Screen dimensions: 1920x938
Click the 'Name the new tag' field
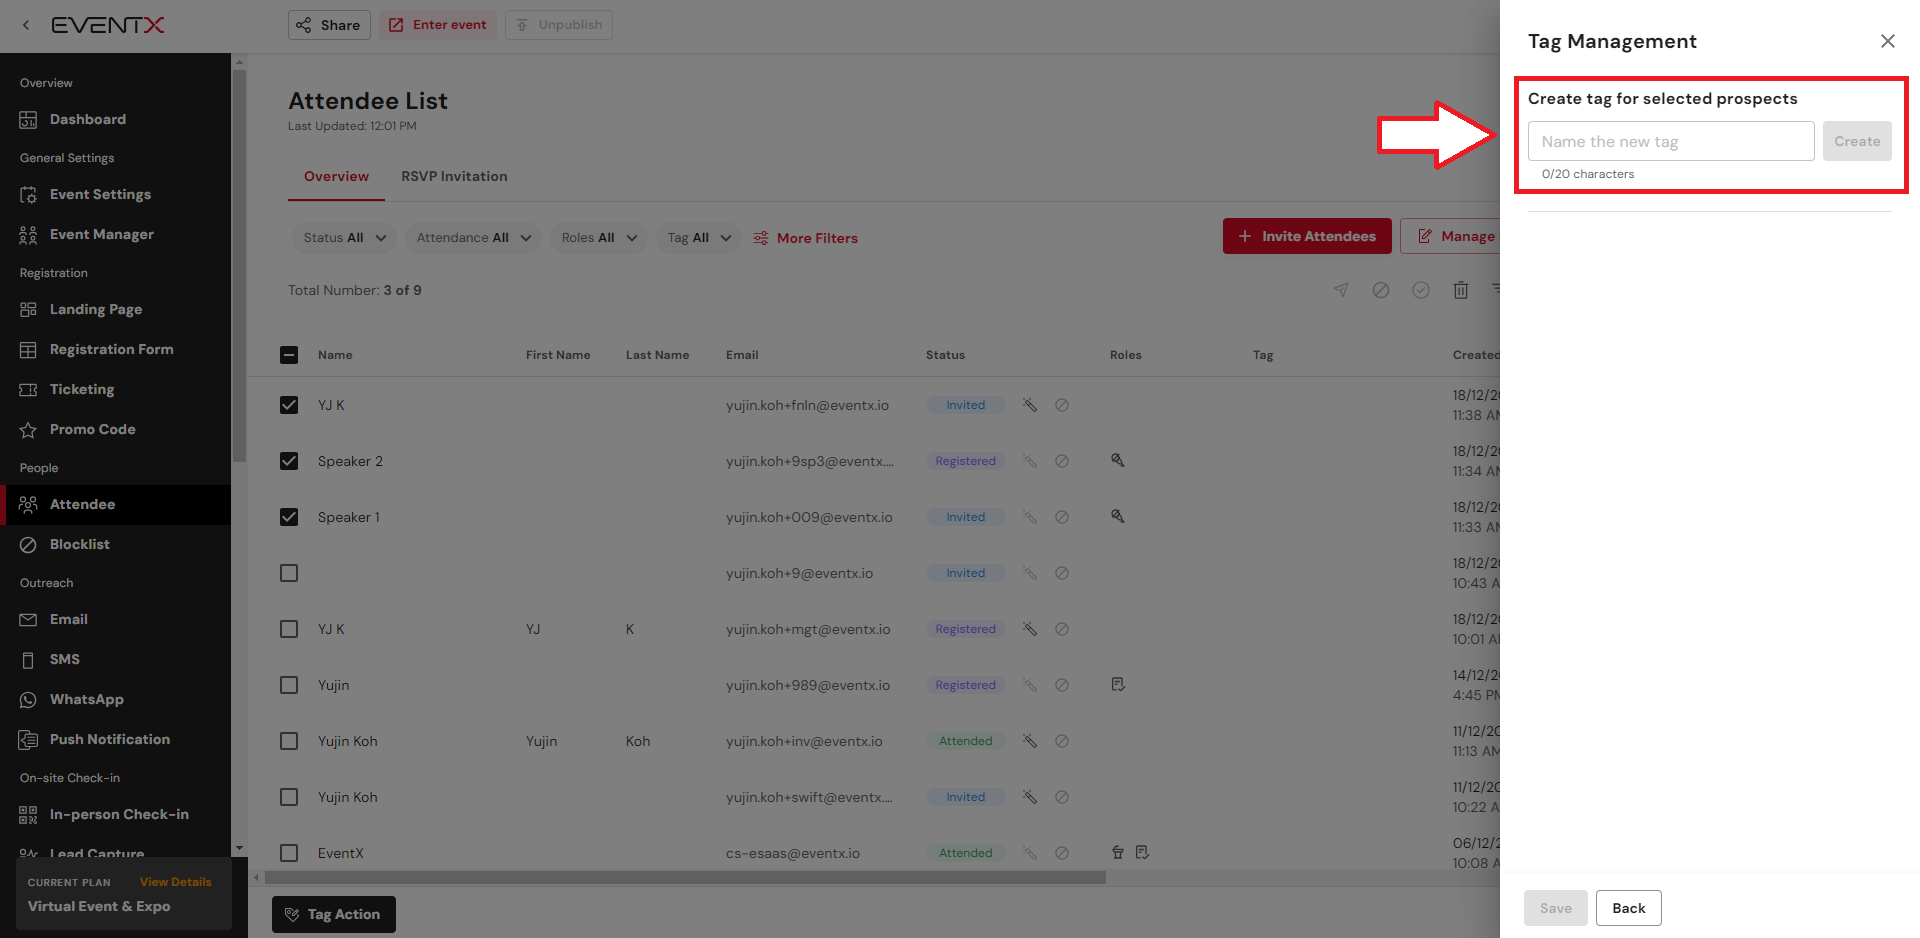click(1670, 141)
